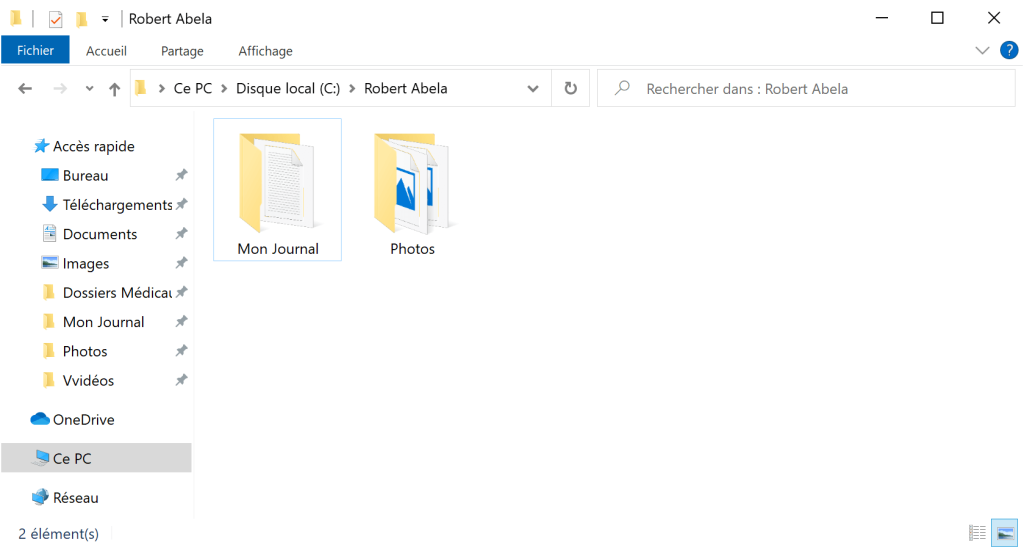Image resolution: width=1024 pixels, height=548 pixels.
Task: Open the Photos folder thumbnail
Action: point(412,184)
